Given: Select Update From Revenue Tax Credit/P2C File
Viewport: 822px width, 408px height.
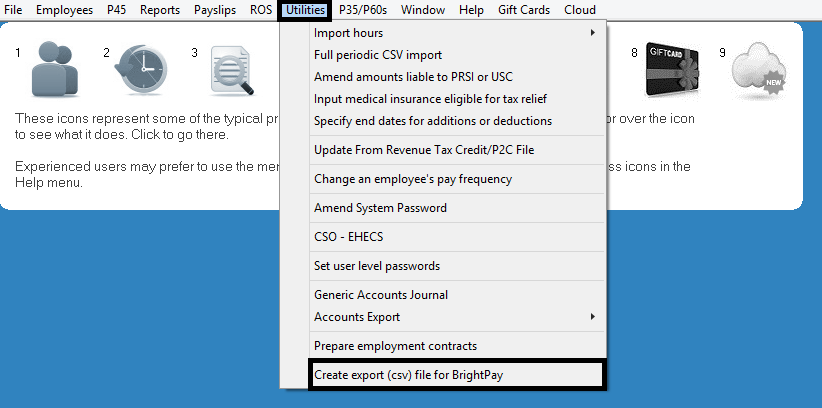Looking at the screenshot, I should click(457, 150).
